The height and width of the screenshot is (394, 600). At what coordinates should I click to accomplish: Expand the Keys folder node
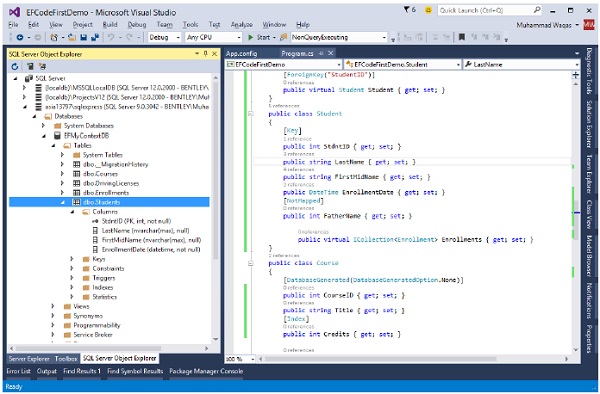(72, 259)
